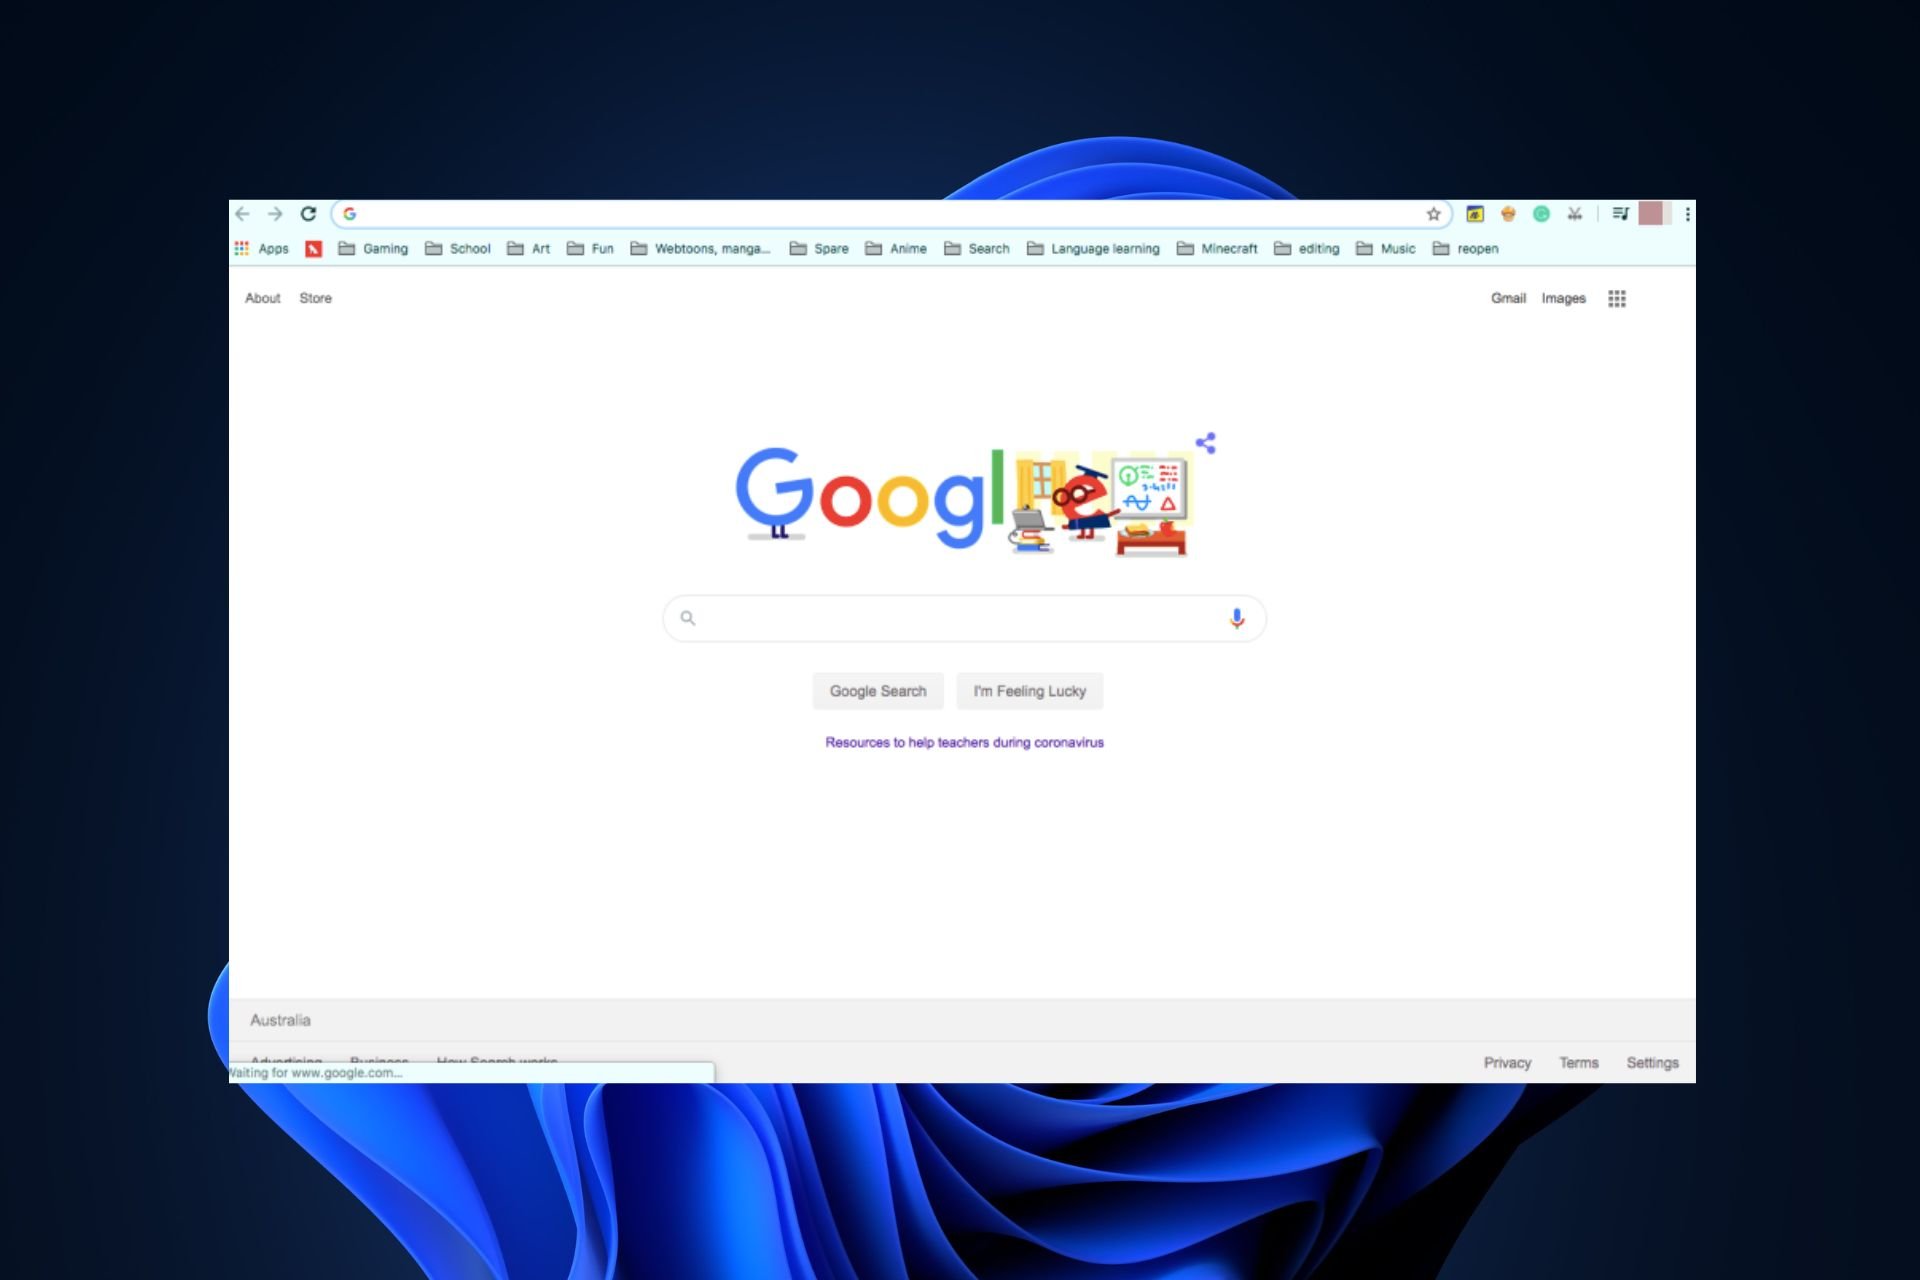The image size is (1920, 1280).
Task: Start voice search with microphone icon
Action: tap(1236, 618)
